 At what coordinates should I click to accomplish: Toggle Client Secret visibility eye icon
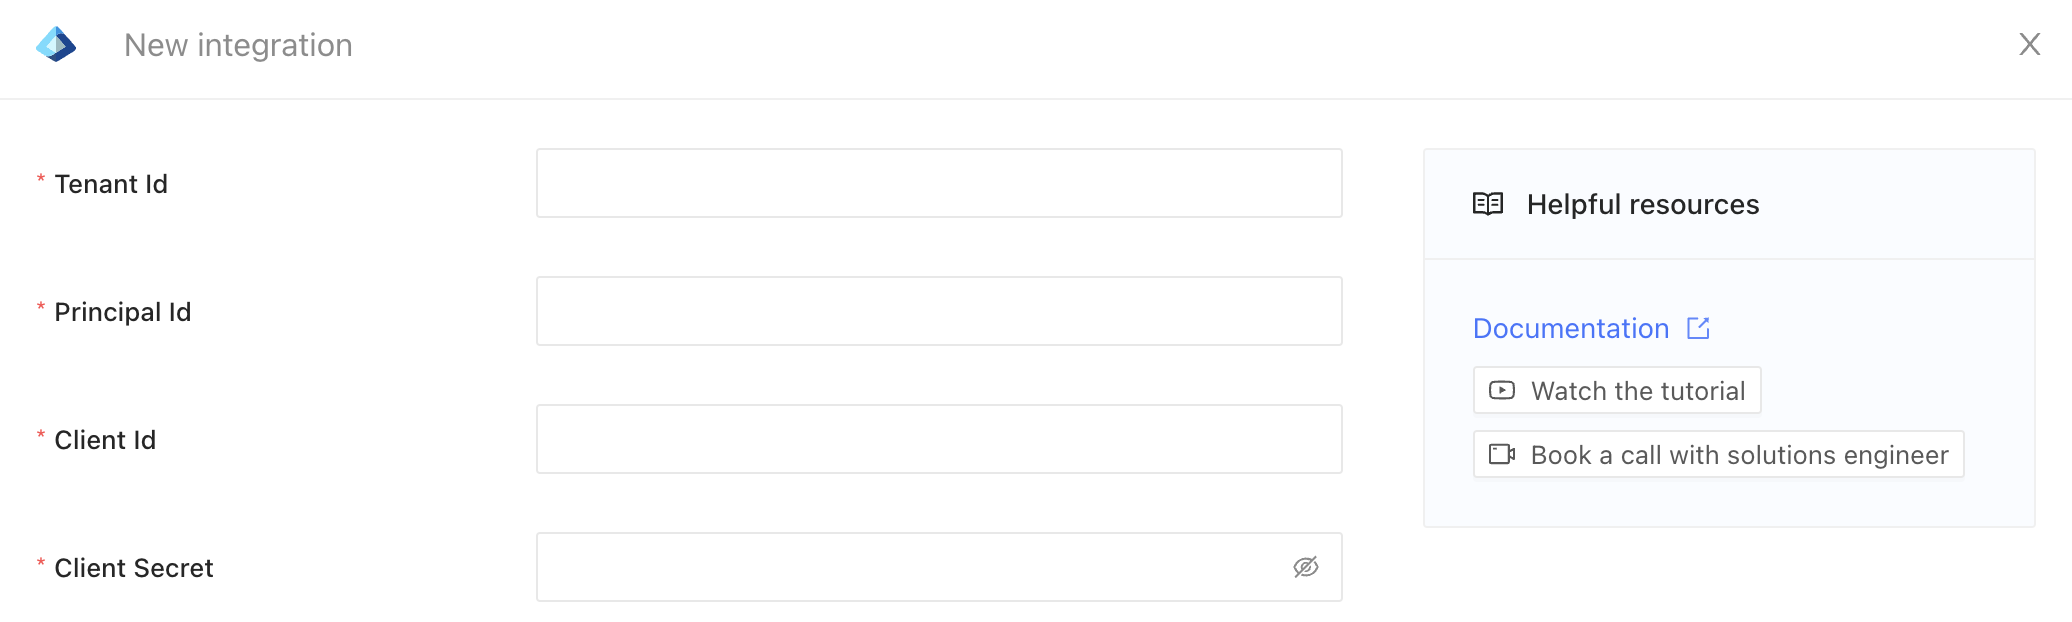point(1306,567)
